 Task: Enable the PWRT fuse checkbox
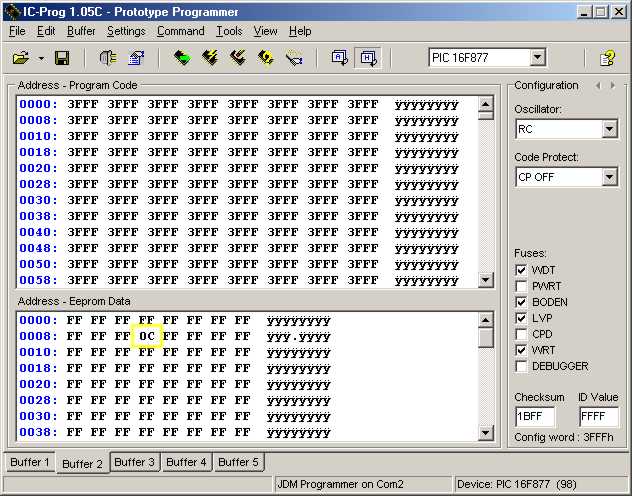tap(521, 286)
